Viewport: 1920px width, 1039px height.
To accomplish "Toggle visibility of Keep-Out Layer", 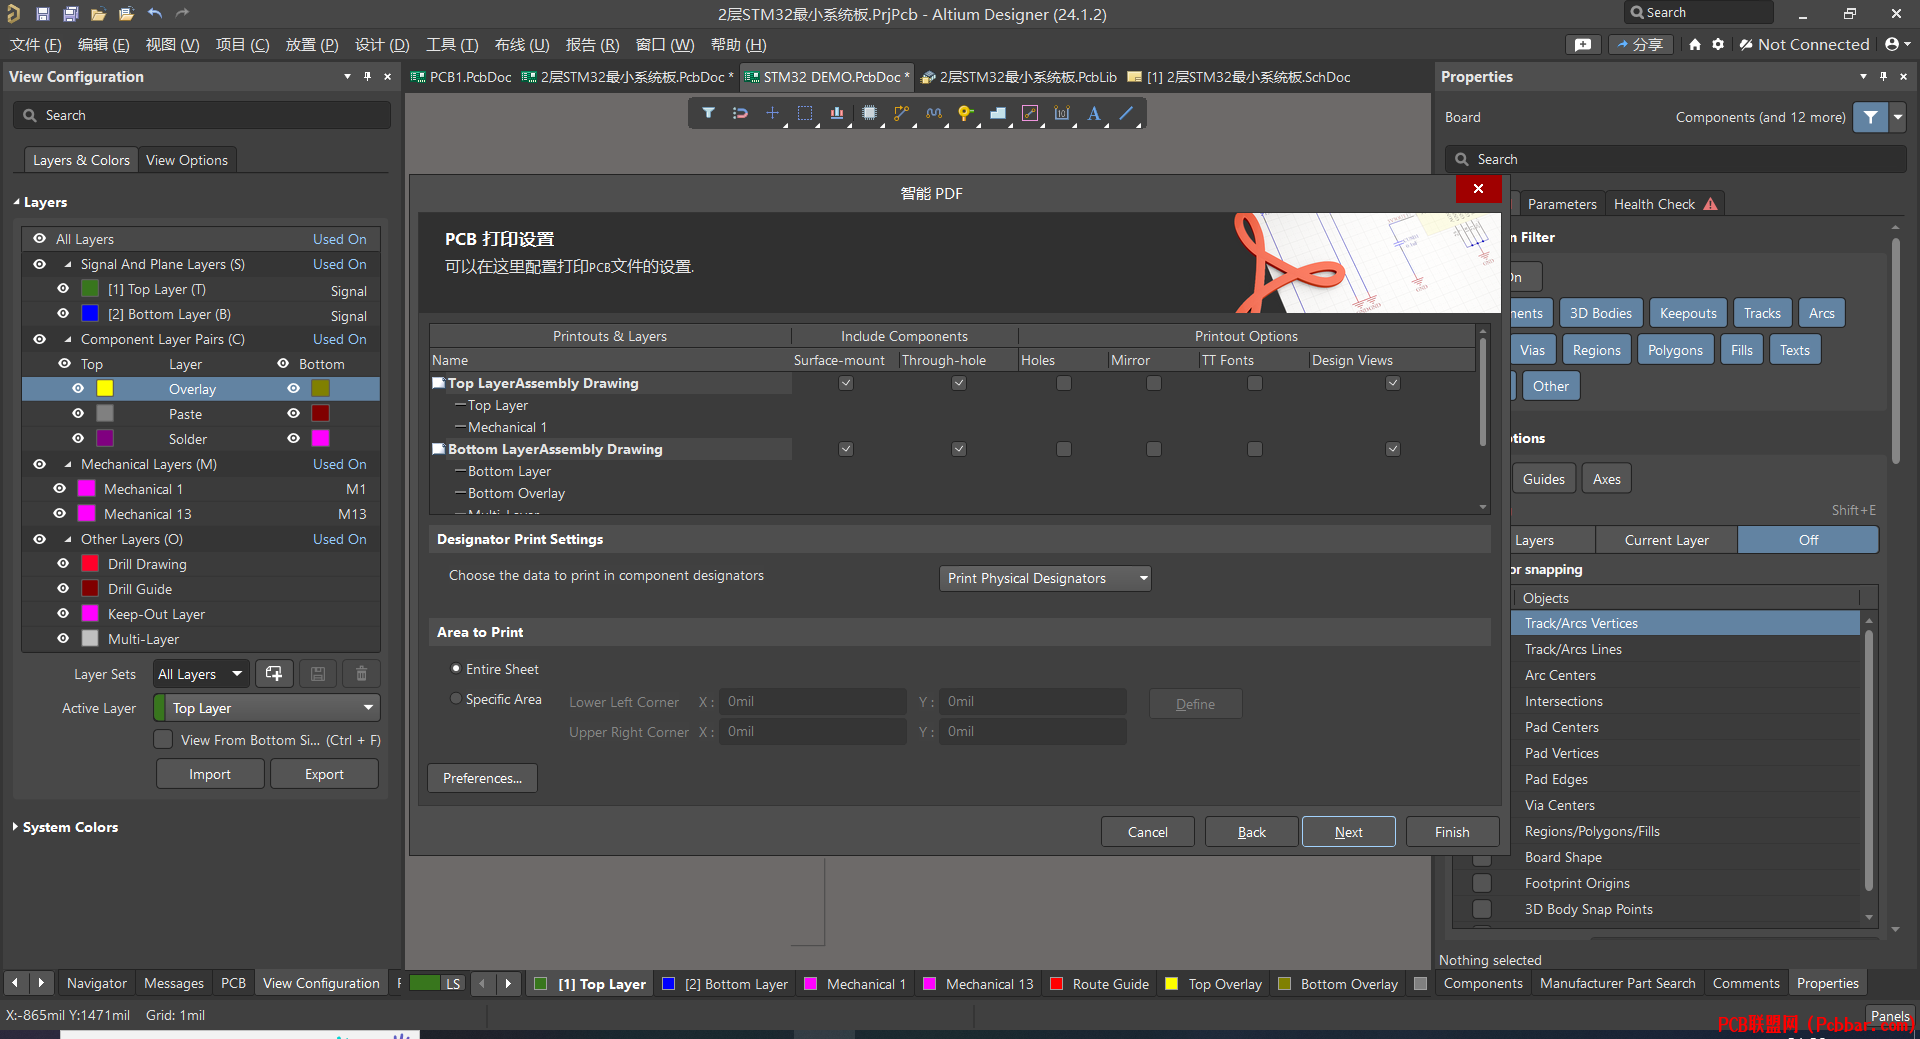I will (x=63, y=614).
